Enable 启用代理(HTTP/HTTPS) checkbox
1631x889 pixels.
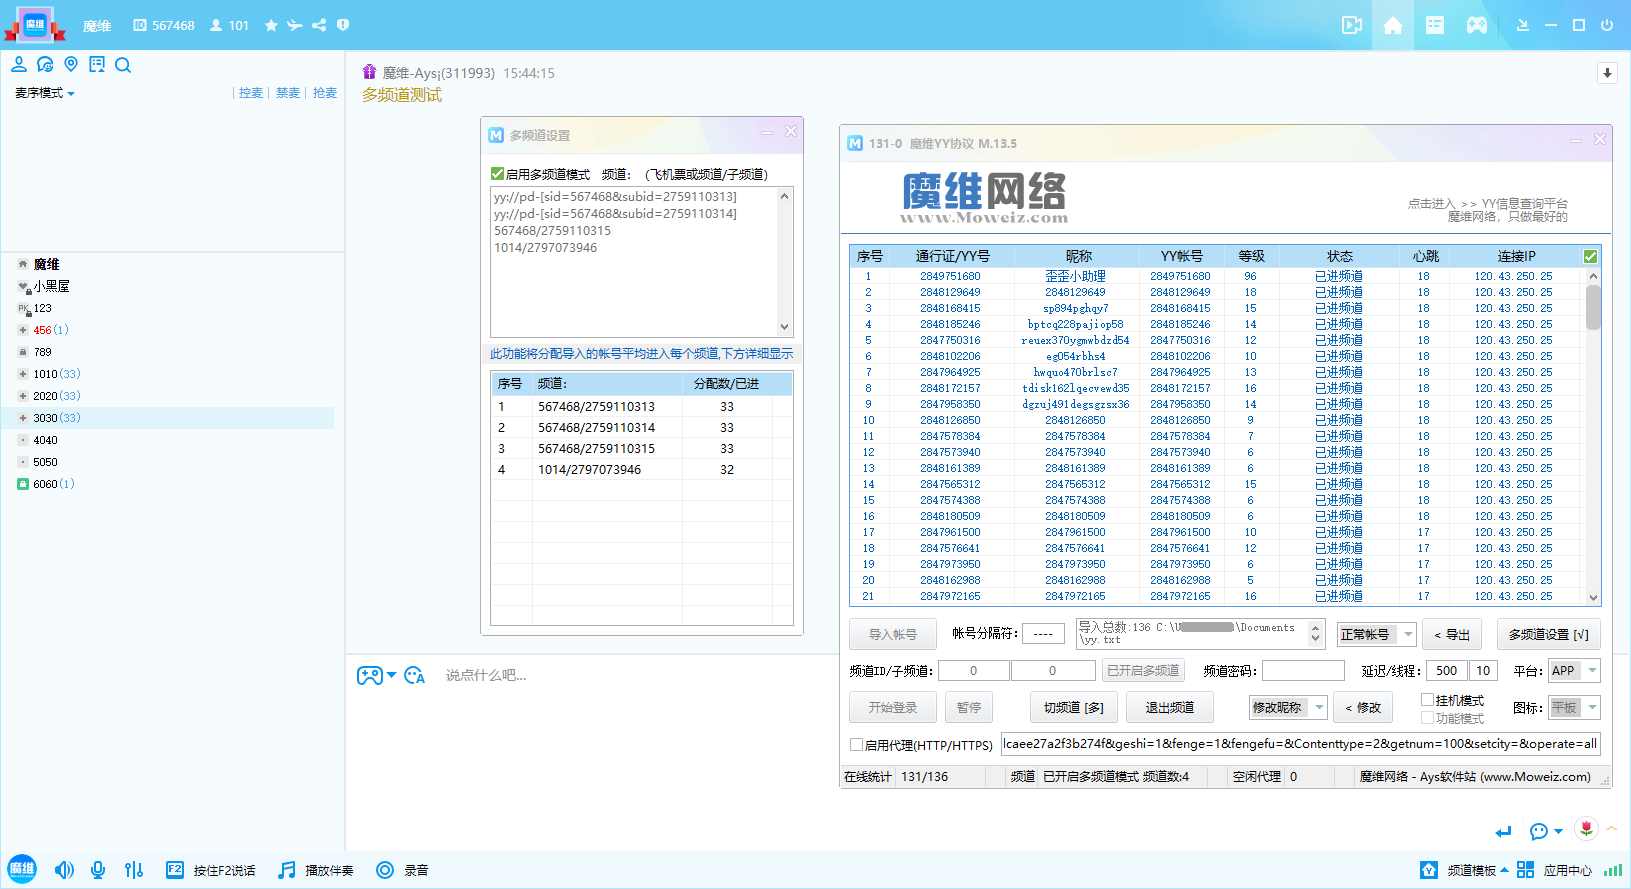coord(856,744)
